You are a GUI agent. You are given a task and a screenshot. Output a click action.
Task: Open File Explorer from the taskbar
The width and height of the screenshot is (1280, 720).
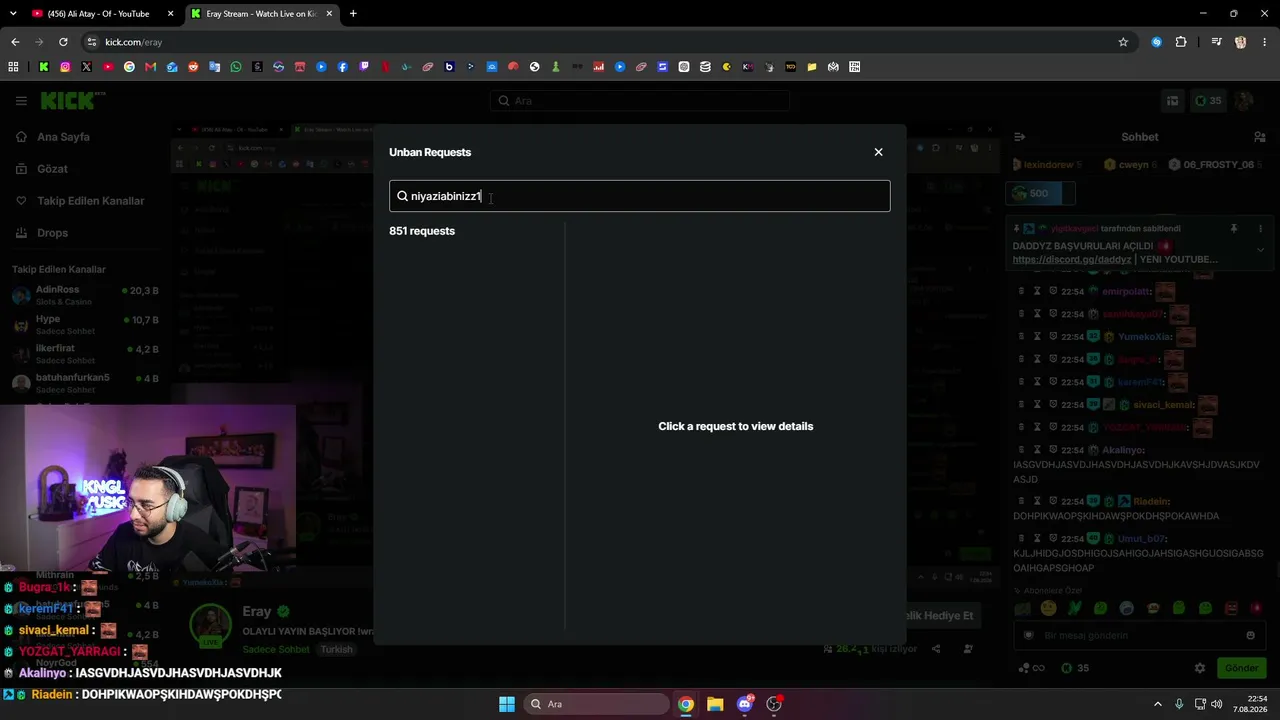tap(715, 704)
